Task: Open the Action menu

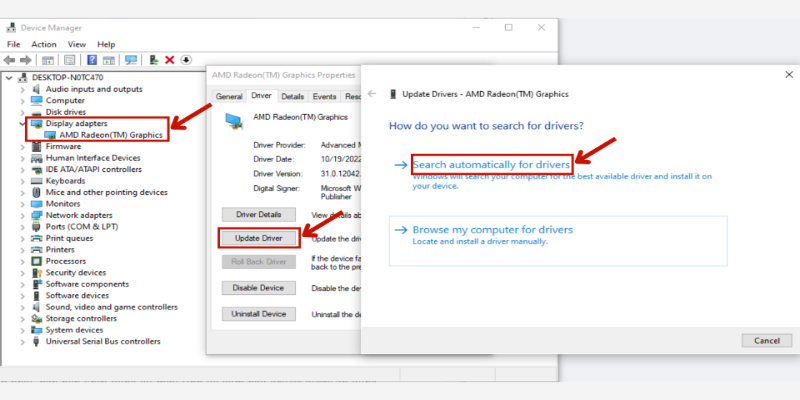Action: pos(44,44)
